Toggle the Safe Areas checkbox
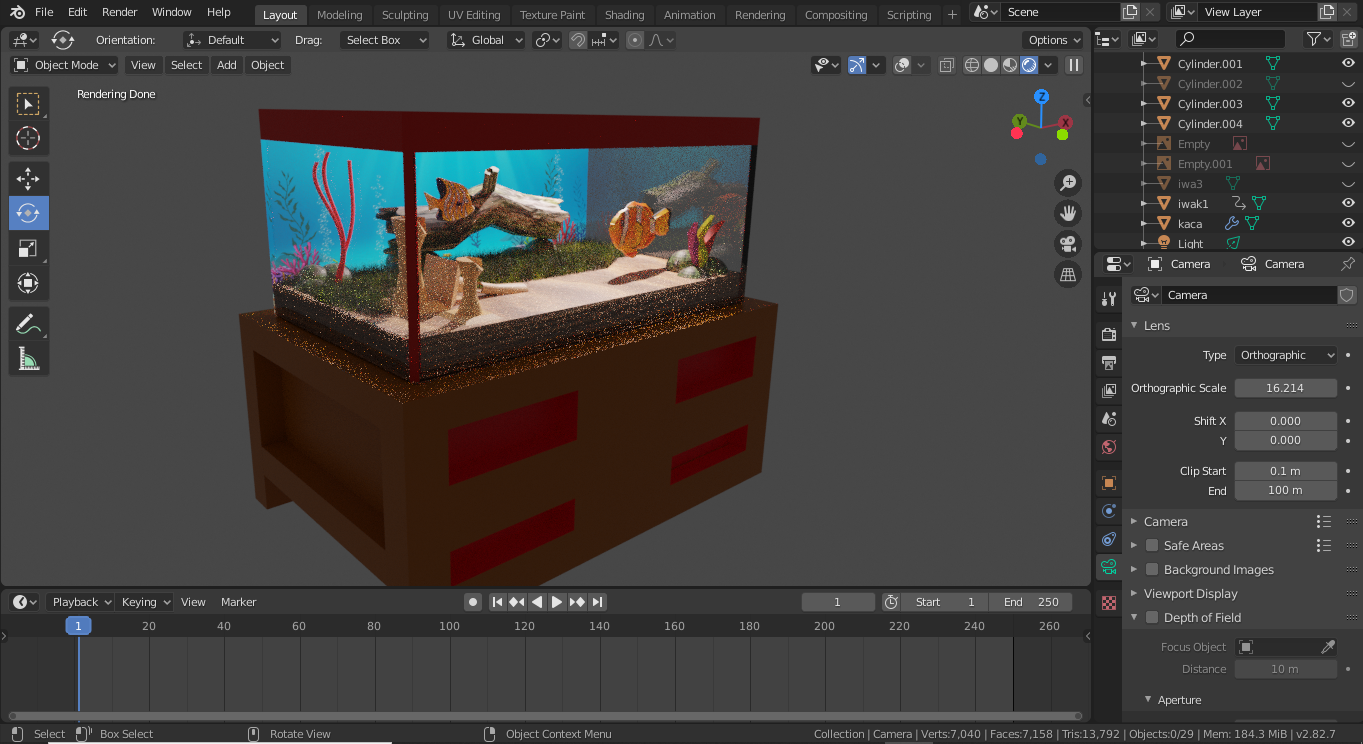The width and height of the screenshot is (1363, 744). (x=1151, y=545)
